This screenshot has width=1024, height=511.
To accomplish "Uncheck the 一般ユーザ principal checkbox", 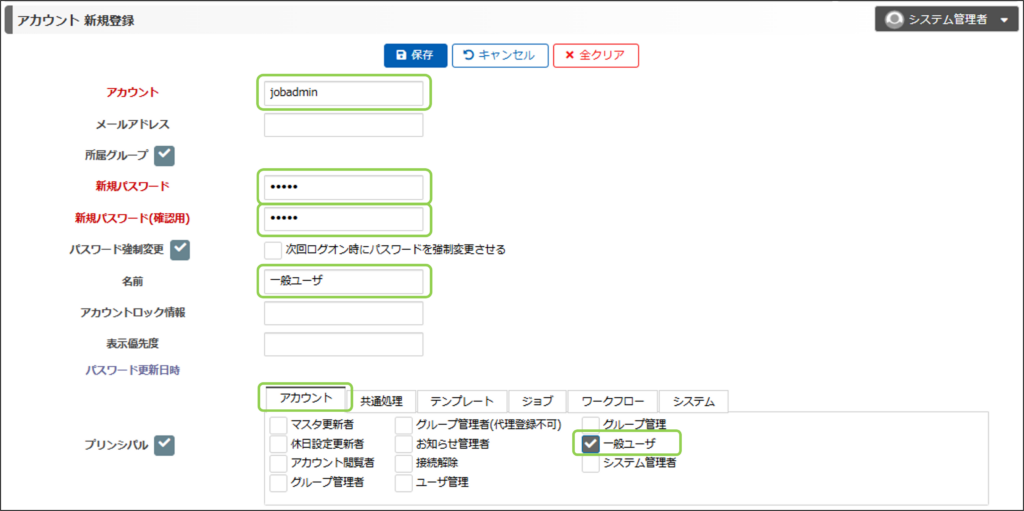I will tap(591, 443).
